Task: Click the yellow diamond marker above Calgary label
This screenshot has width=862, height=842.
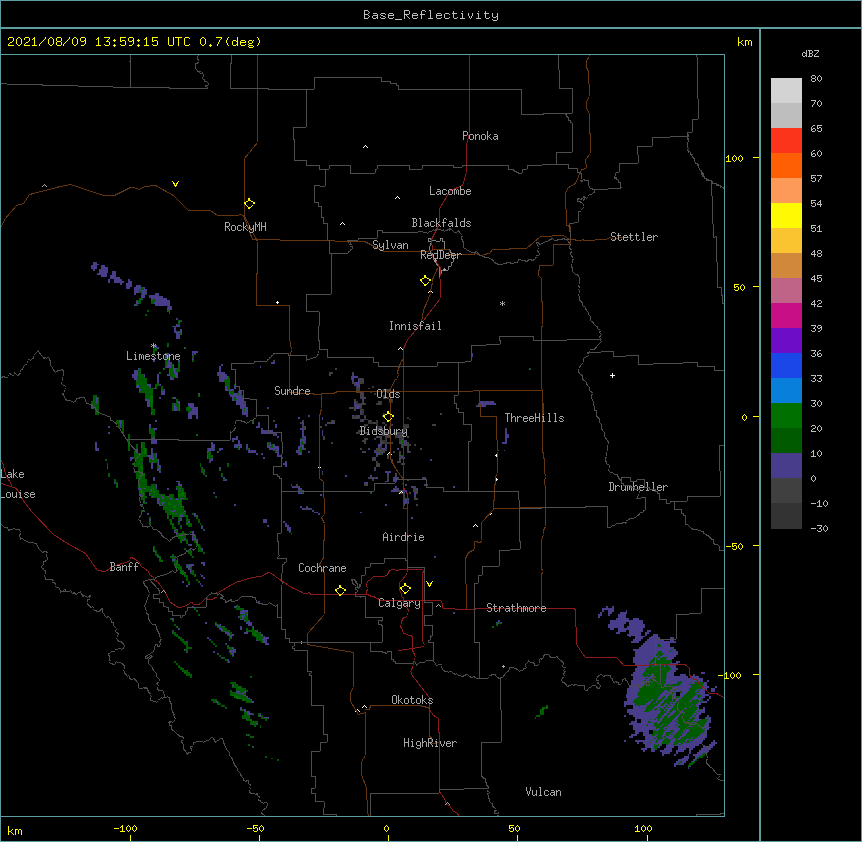Action: [405, 589]
